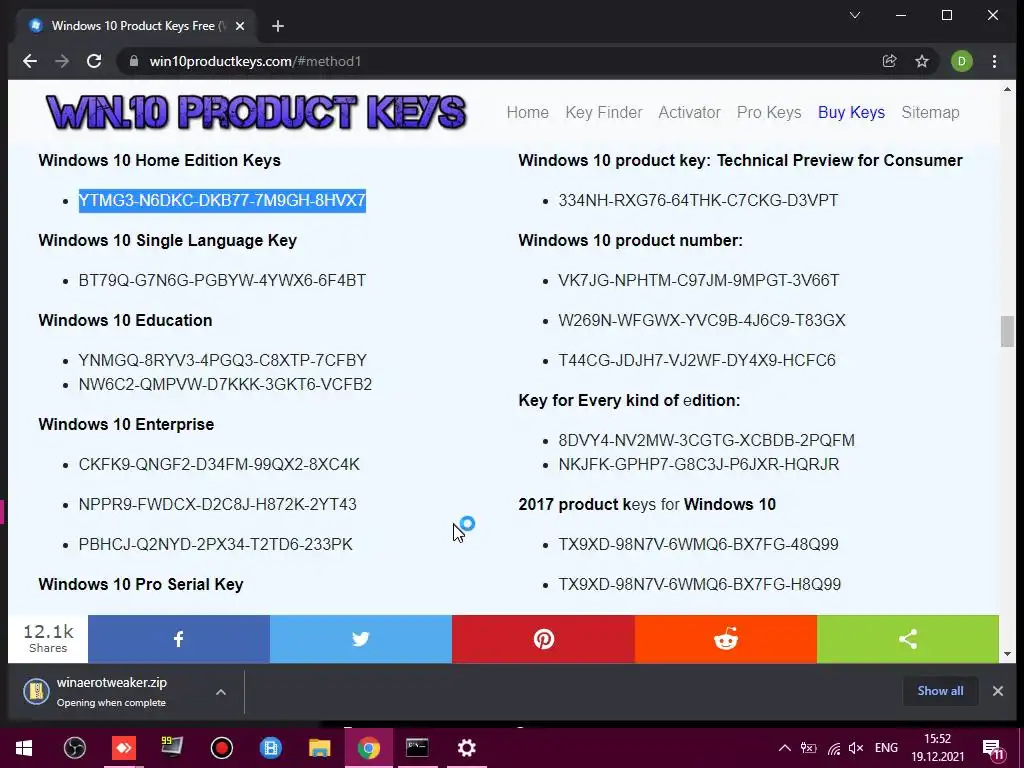
Task: Click the browser forward arrow
Action: (62, 61)
